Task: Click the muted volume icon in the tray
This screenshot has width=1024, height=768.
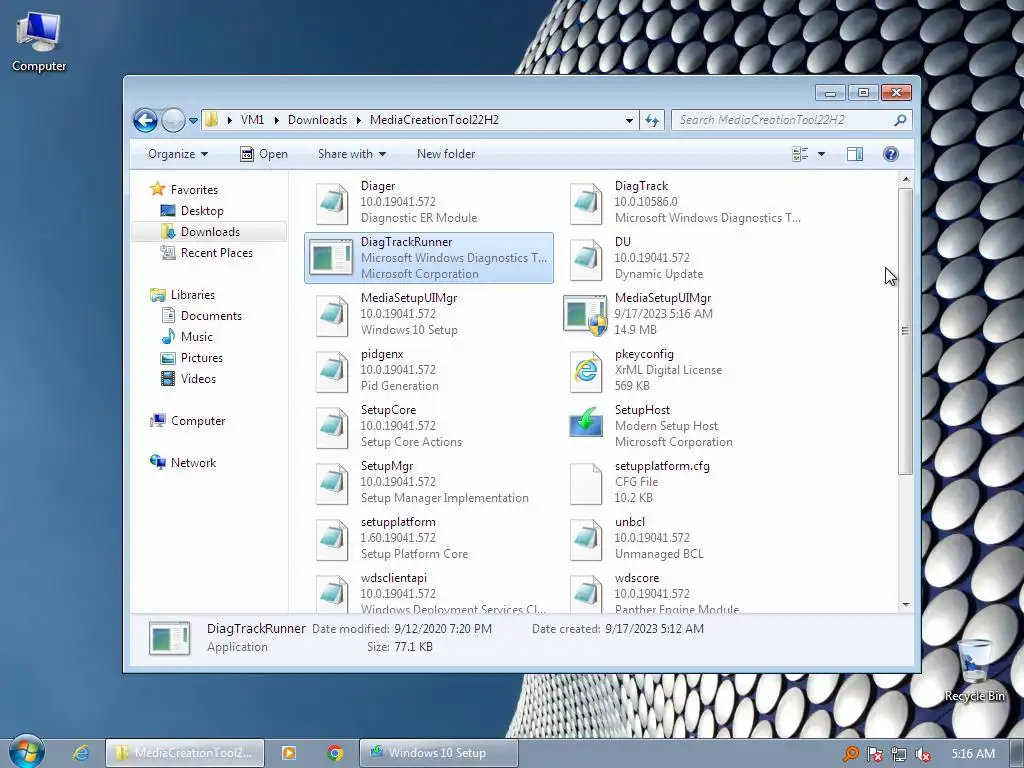Action: coord(923,754)
